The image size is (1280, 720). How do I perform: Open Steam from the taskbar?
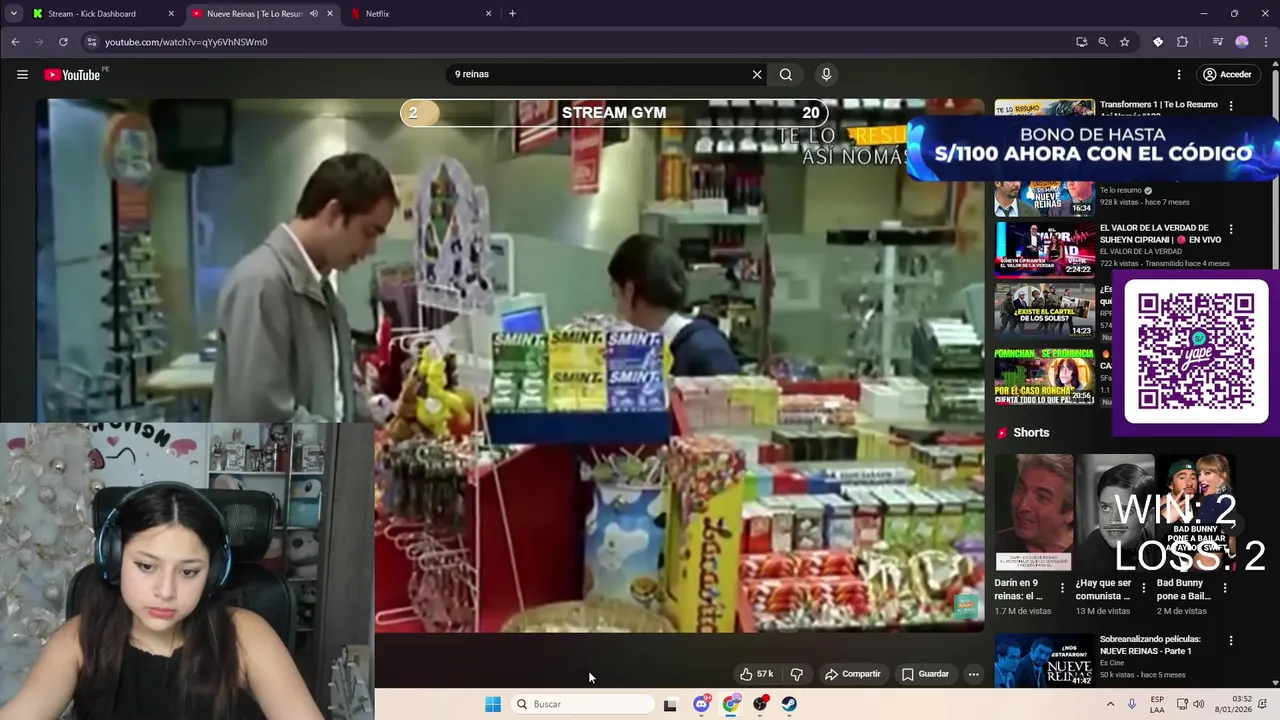click(790, 704)
